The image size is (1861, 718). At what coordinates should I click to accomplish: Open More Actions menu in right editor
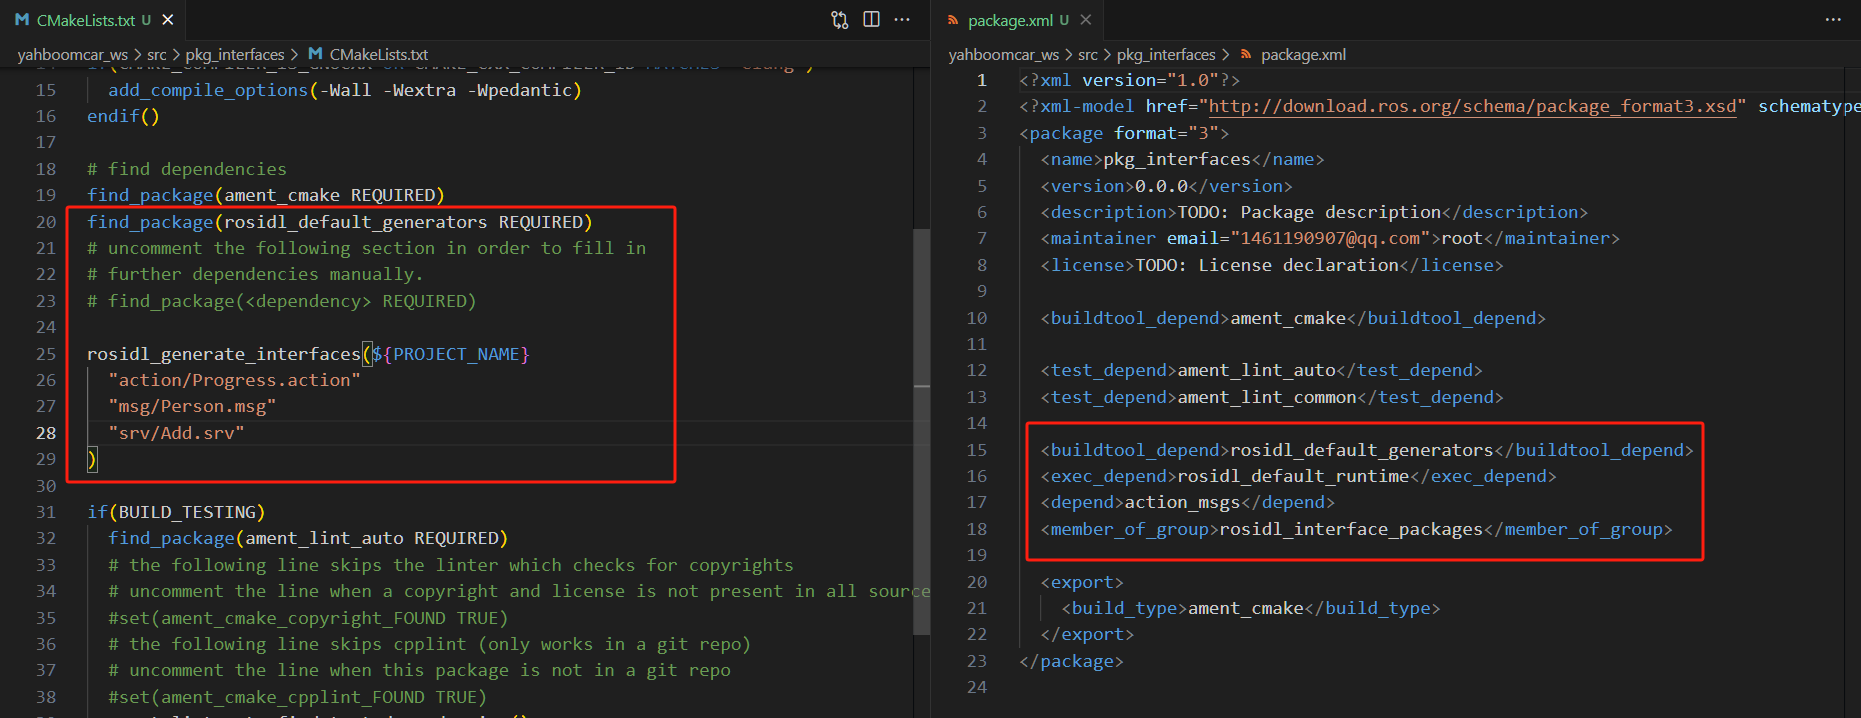pyautogui.click(x=1833, y=20)
